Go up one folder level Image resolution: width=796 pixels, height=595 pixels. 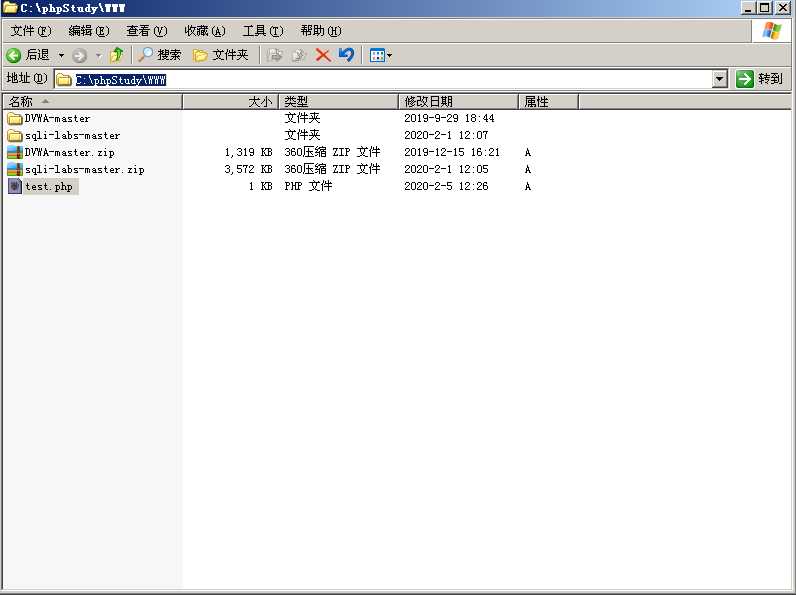click(117, 55)
